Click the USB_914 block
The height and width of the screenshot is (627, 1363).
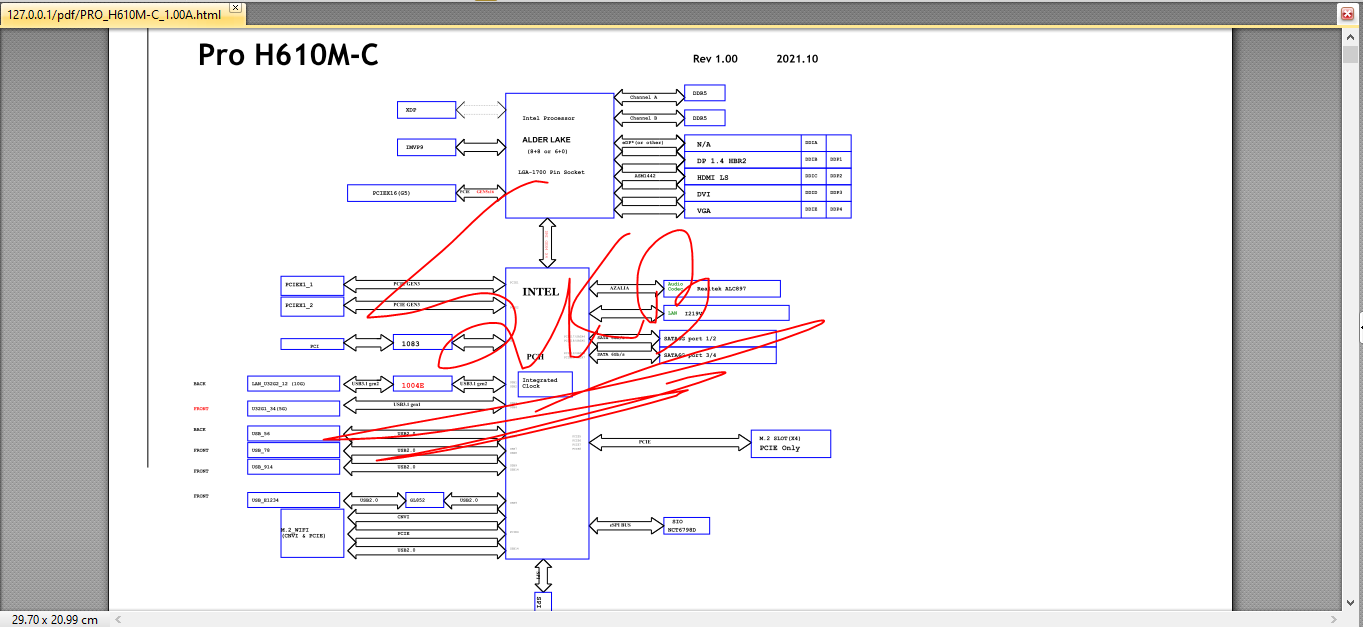pyautogui.click(x=294, y=467)
